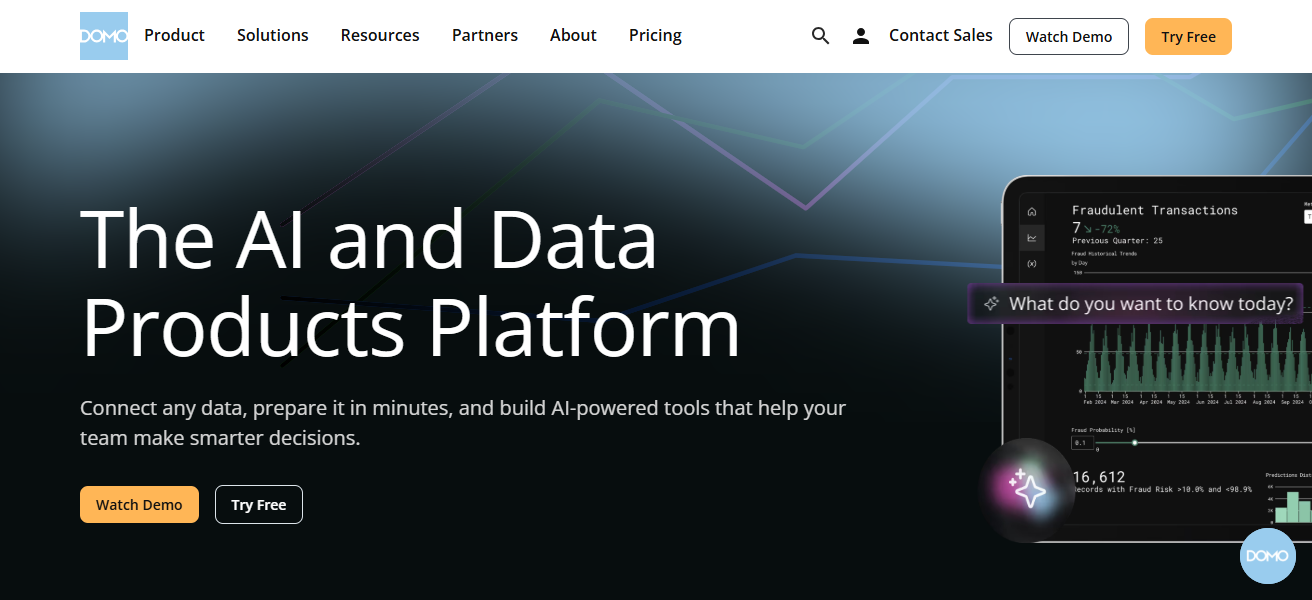The width and height of the screenshot is (1312, 600).
Task: Click the Contact Sales link
Action: point(941,36)
